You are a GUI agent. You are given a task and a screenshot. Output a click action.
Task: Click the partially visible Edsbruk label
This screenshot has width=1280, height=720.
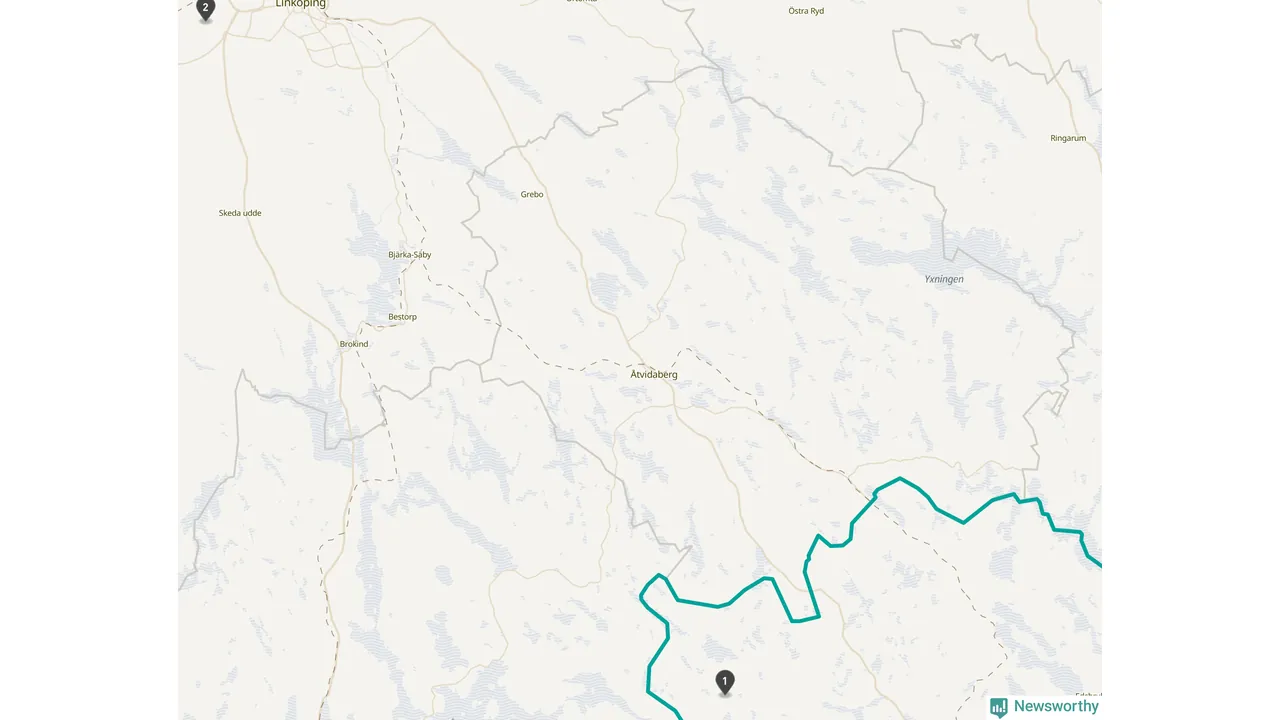point(1088,695)
